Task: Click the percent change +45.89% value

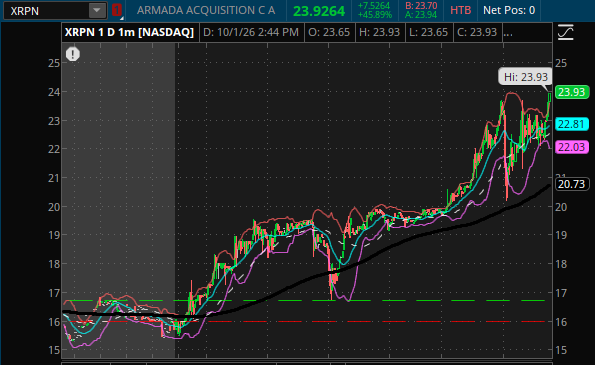Action: (x=375, y=15)
